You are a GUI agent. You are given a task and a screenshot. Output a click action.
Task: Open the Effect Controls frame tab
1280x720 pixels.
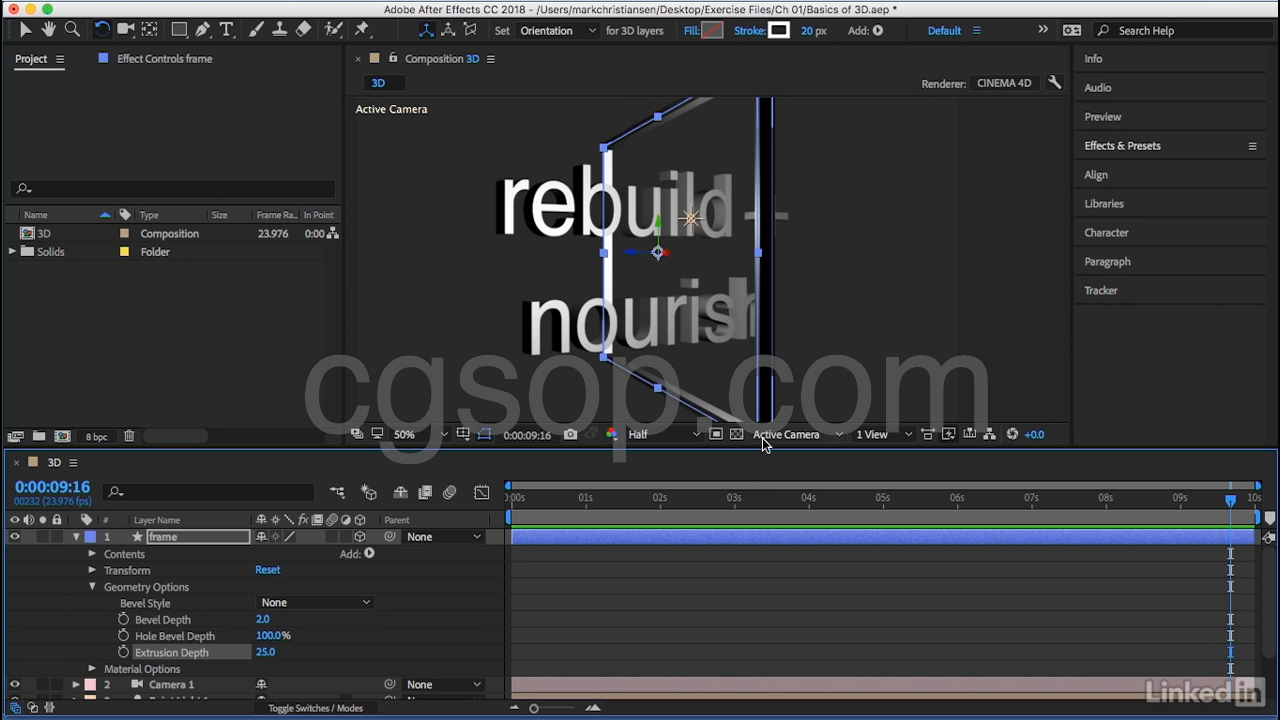point(164,58)
